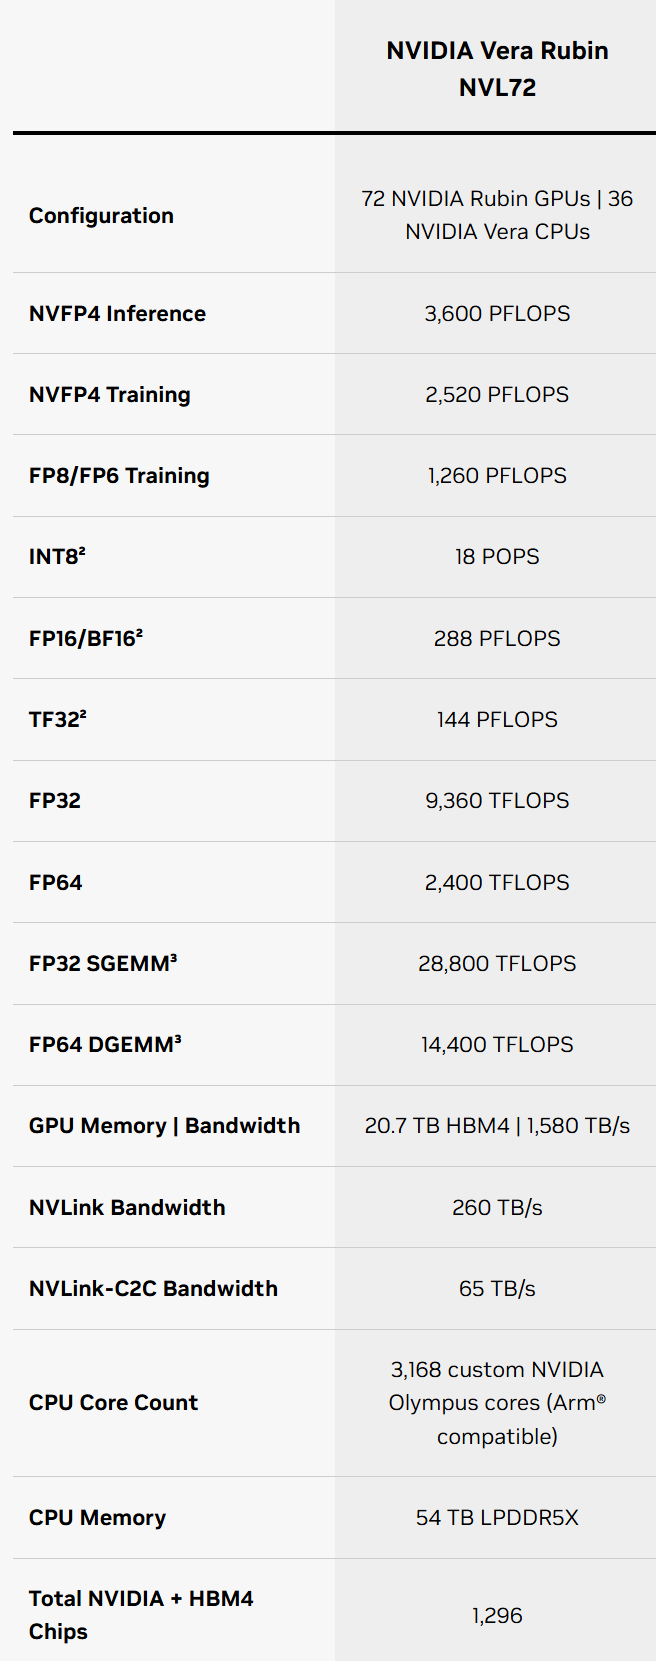
Task: Click the FP64 row label
Action: coord(55,882)
